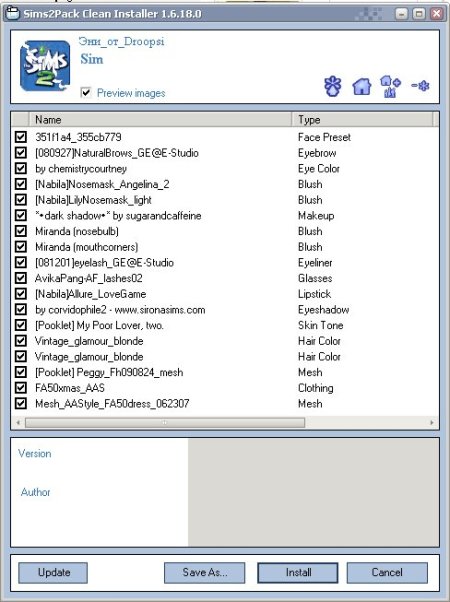Uncheck the FA50xmas_AAS Clothing checkbox
The image size is (450, 602).
[x=21, y=388]
